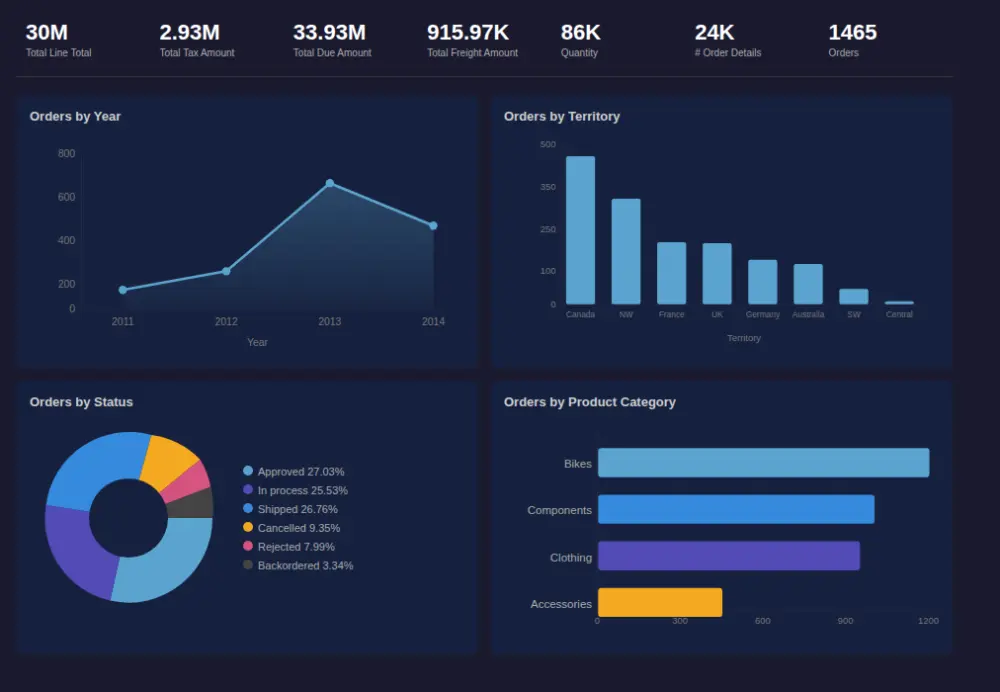This screenshot has height=692, width=1000.
Task: Click the 33.93M Total Due Amount metric
Action: click(x=332, y=41)
